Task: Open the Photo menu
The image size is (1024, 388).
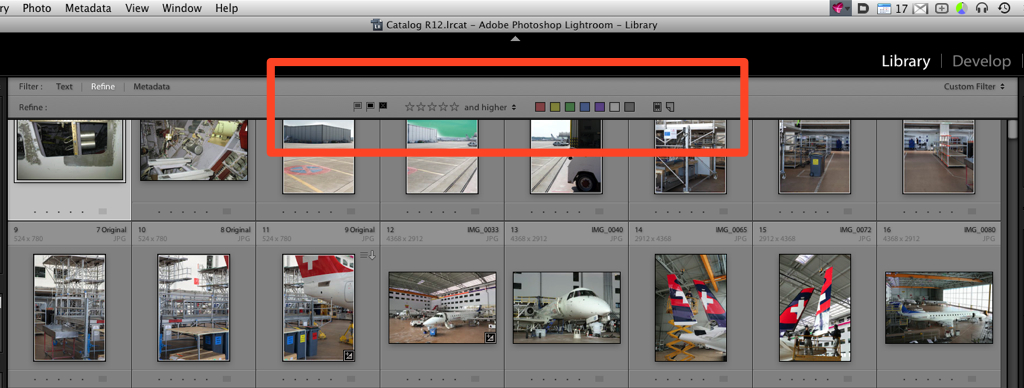Action: tap(37, 8)
